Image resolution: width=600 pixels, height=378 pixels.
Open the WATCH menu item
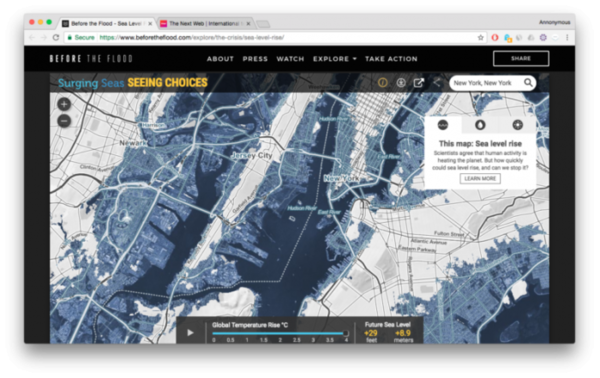290,59
